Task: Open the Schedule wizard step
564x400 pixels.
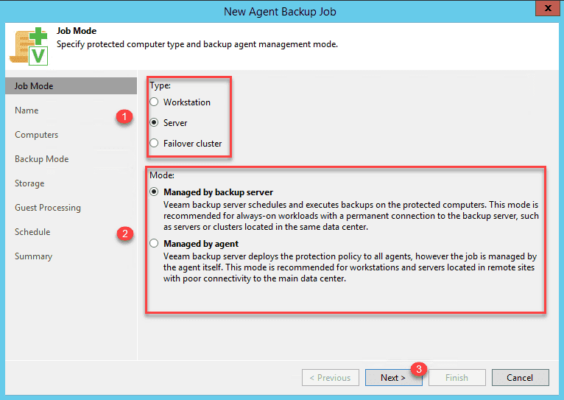Action: coord(32,232)
